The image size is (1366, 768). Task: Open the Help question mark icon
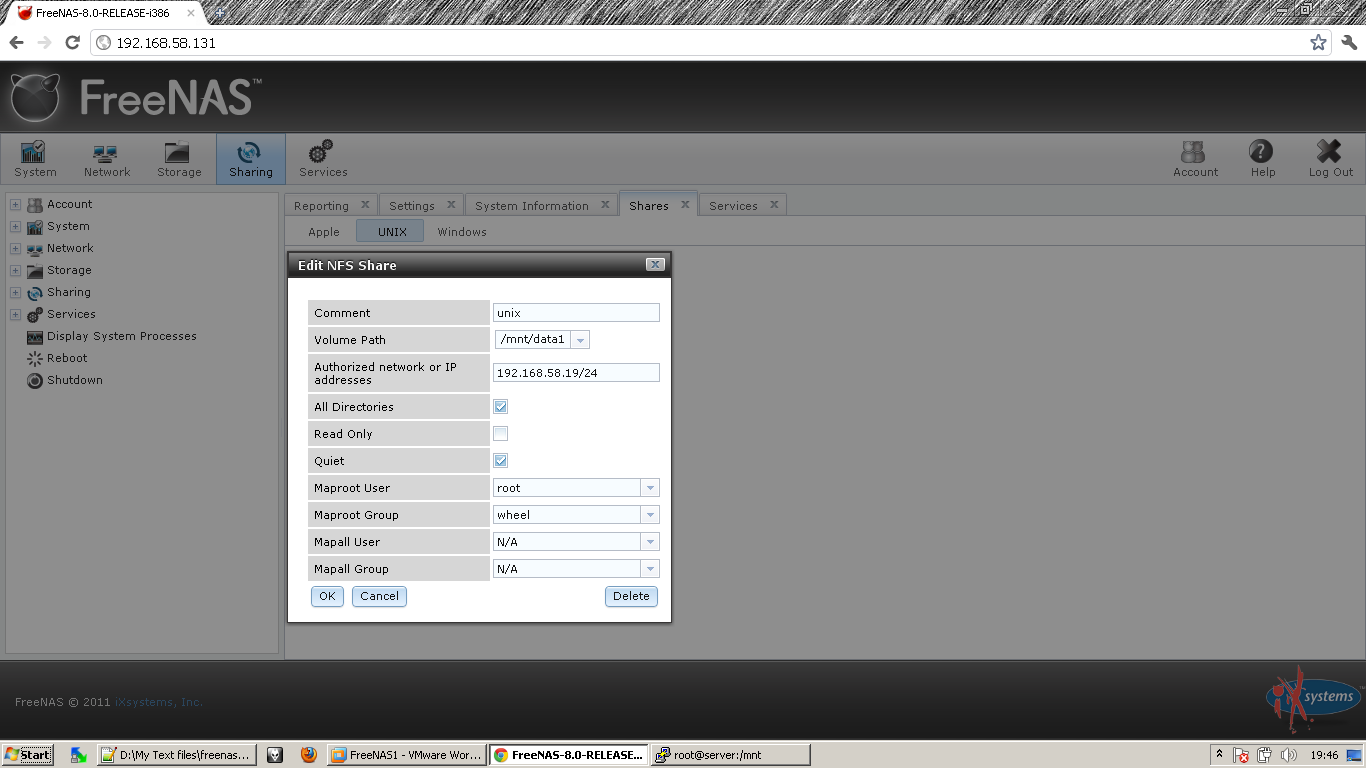[x=1262, y=159]
